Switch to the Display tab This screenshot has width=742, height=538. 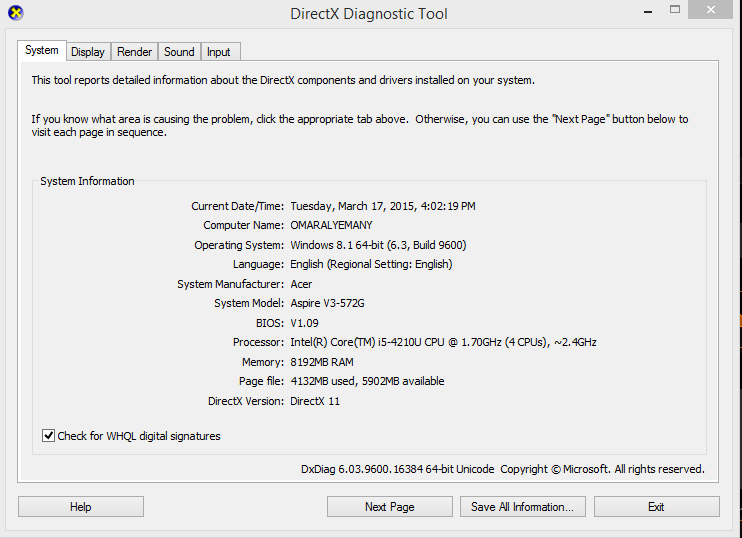[88, 52]
